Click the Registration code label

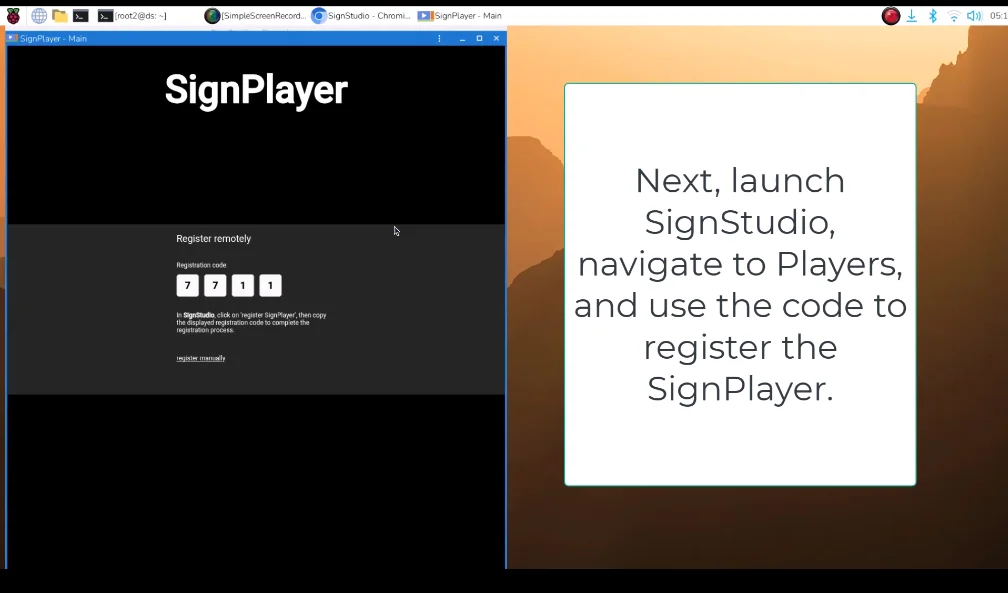tap(201, 265)
